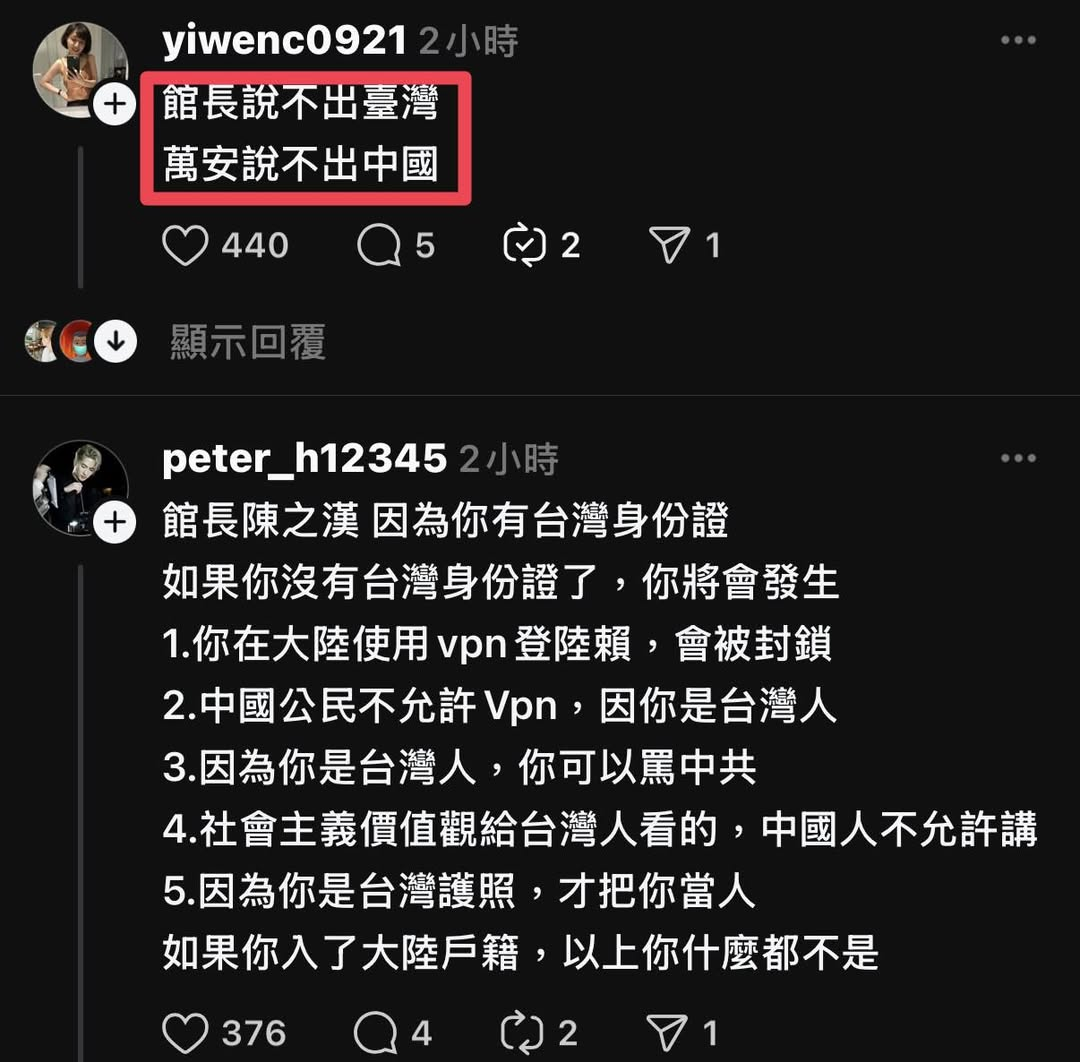The height and width of the screenshot is (1062, 1080).
Task: Open the three-dot menu on the yiwenc0921 post
Action: tap(1019, 40)
